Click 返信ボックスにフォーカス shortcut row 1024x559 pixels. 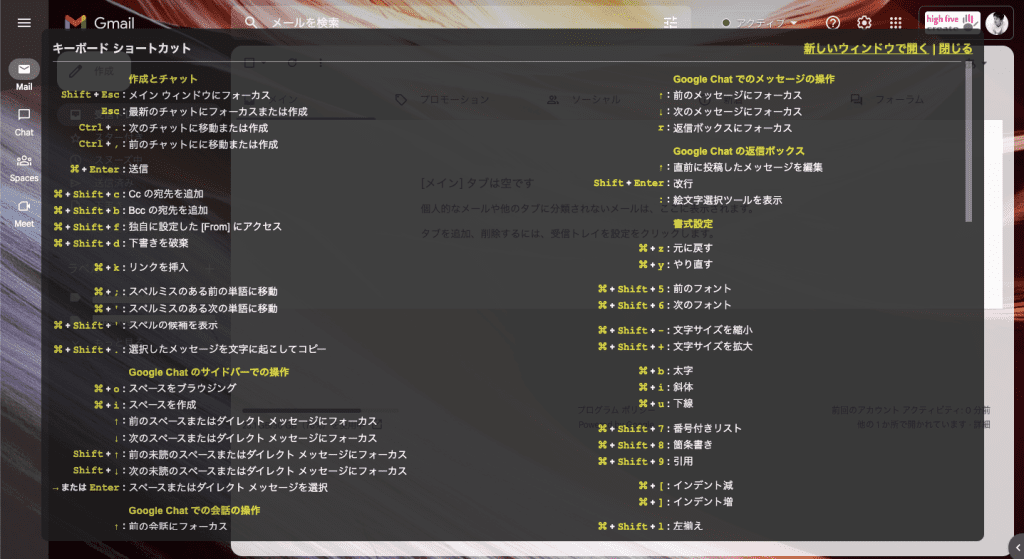tap(725, 128)
